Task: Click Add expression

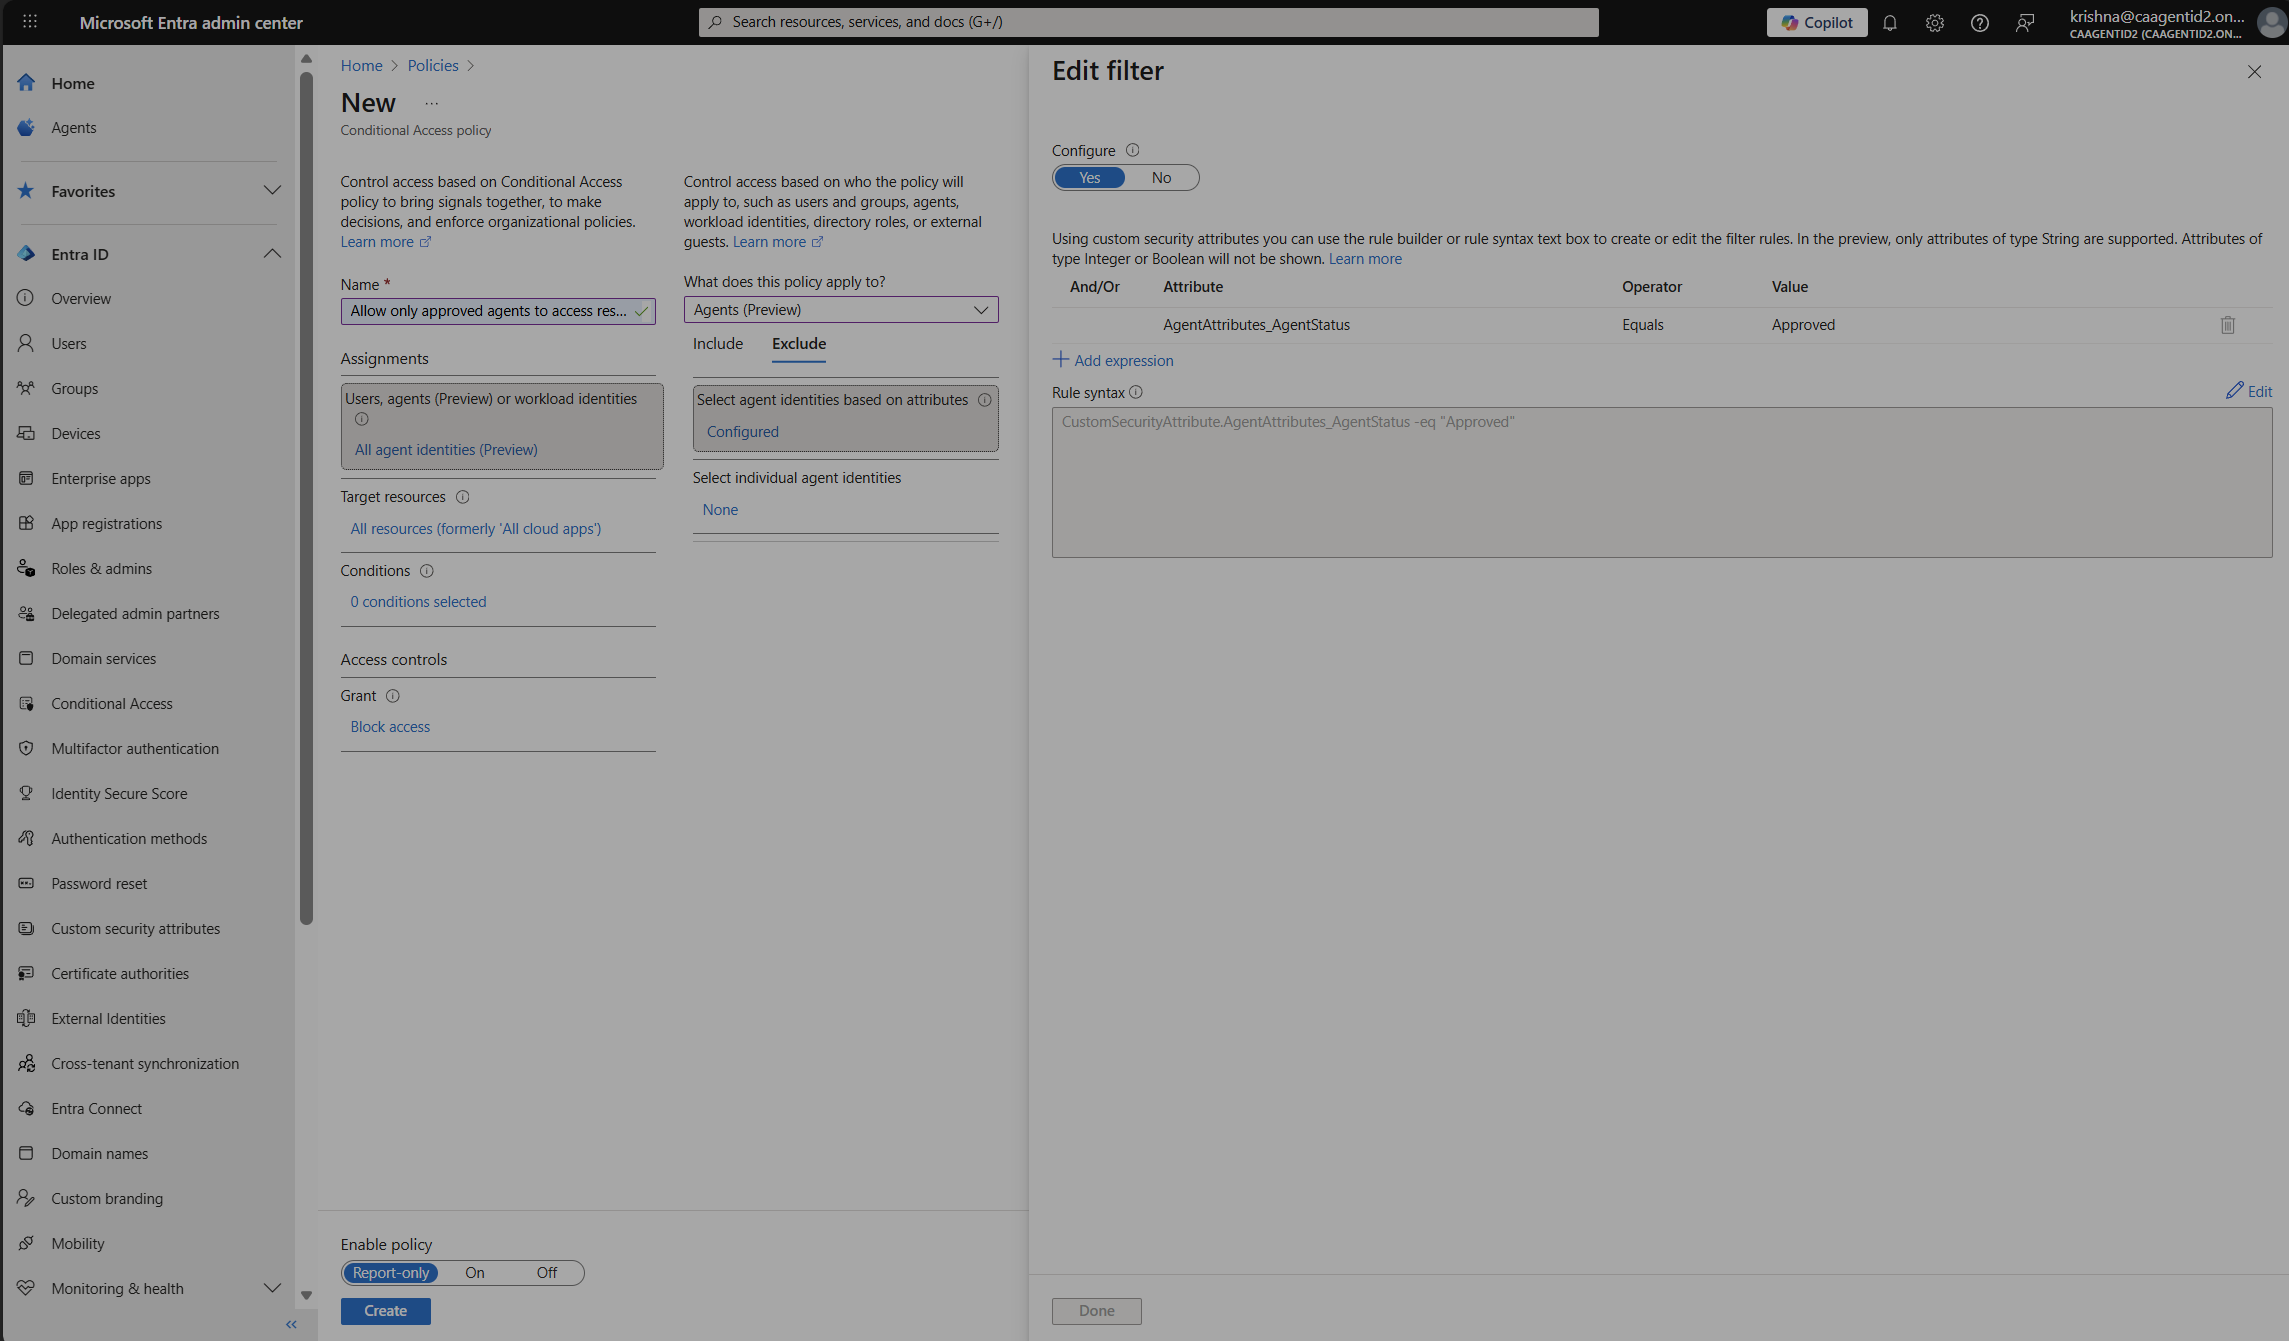Action: 1113,361
